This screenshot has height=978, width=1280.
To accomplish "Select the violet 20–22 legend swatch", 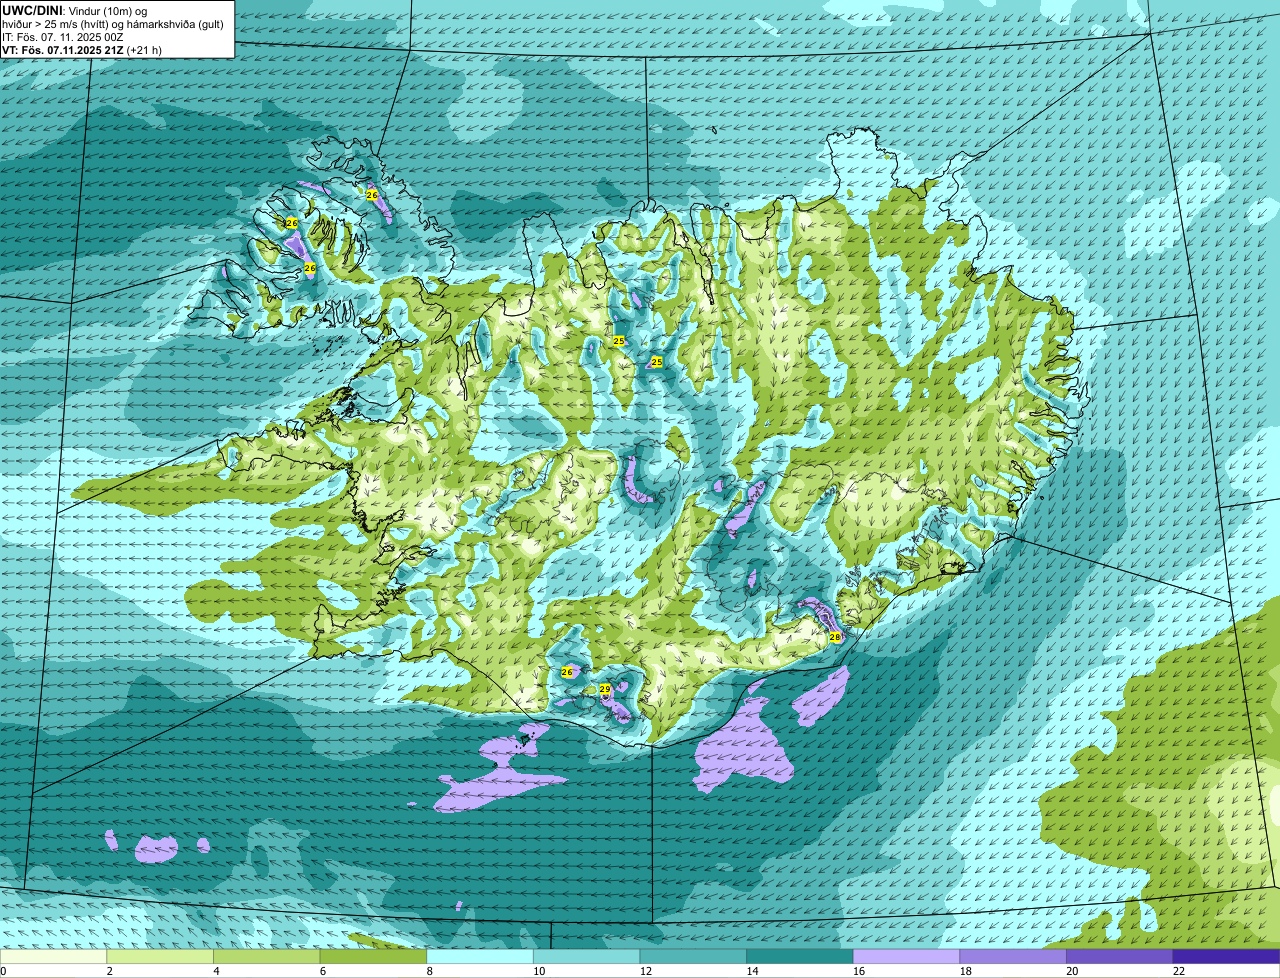I will (1119, 957).
